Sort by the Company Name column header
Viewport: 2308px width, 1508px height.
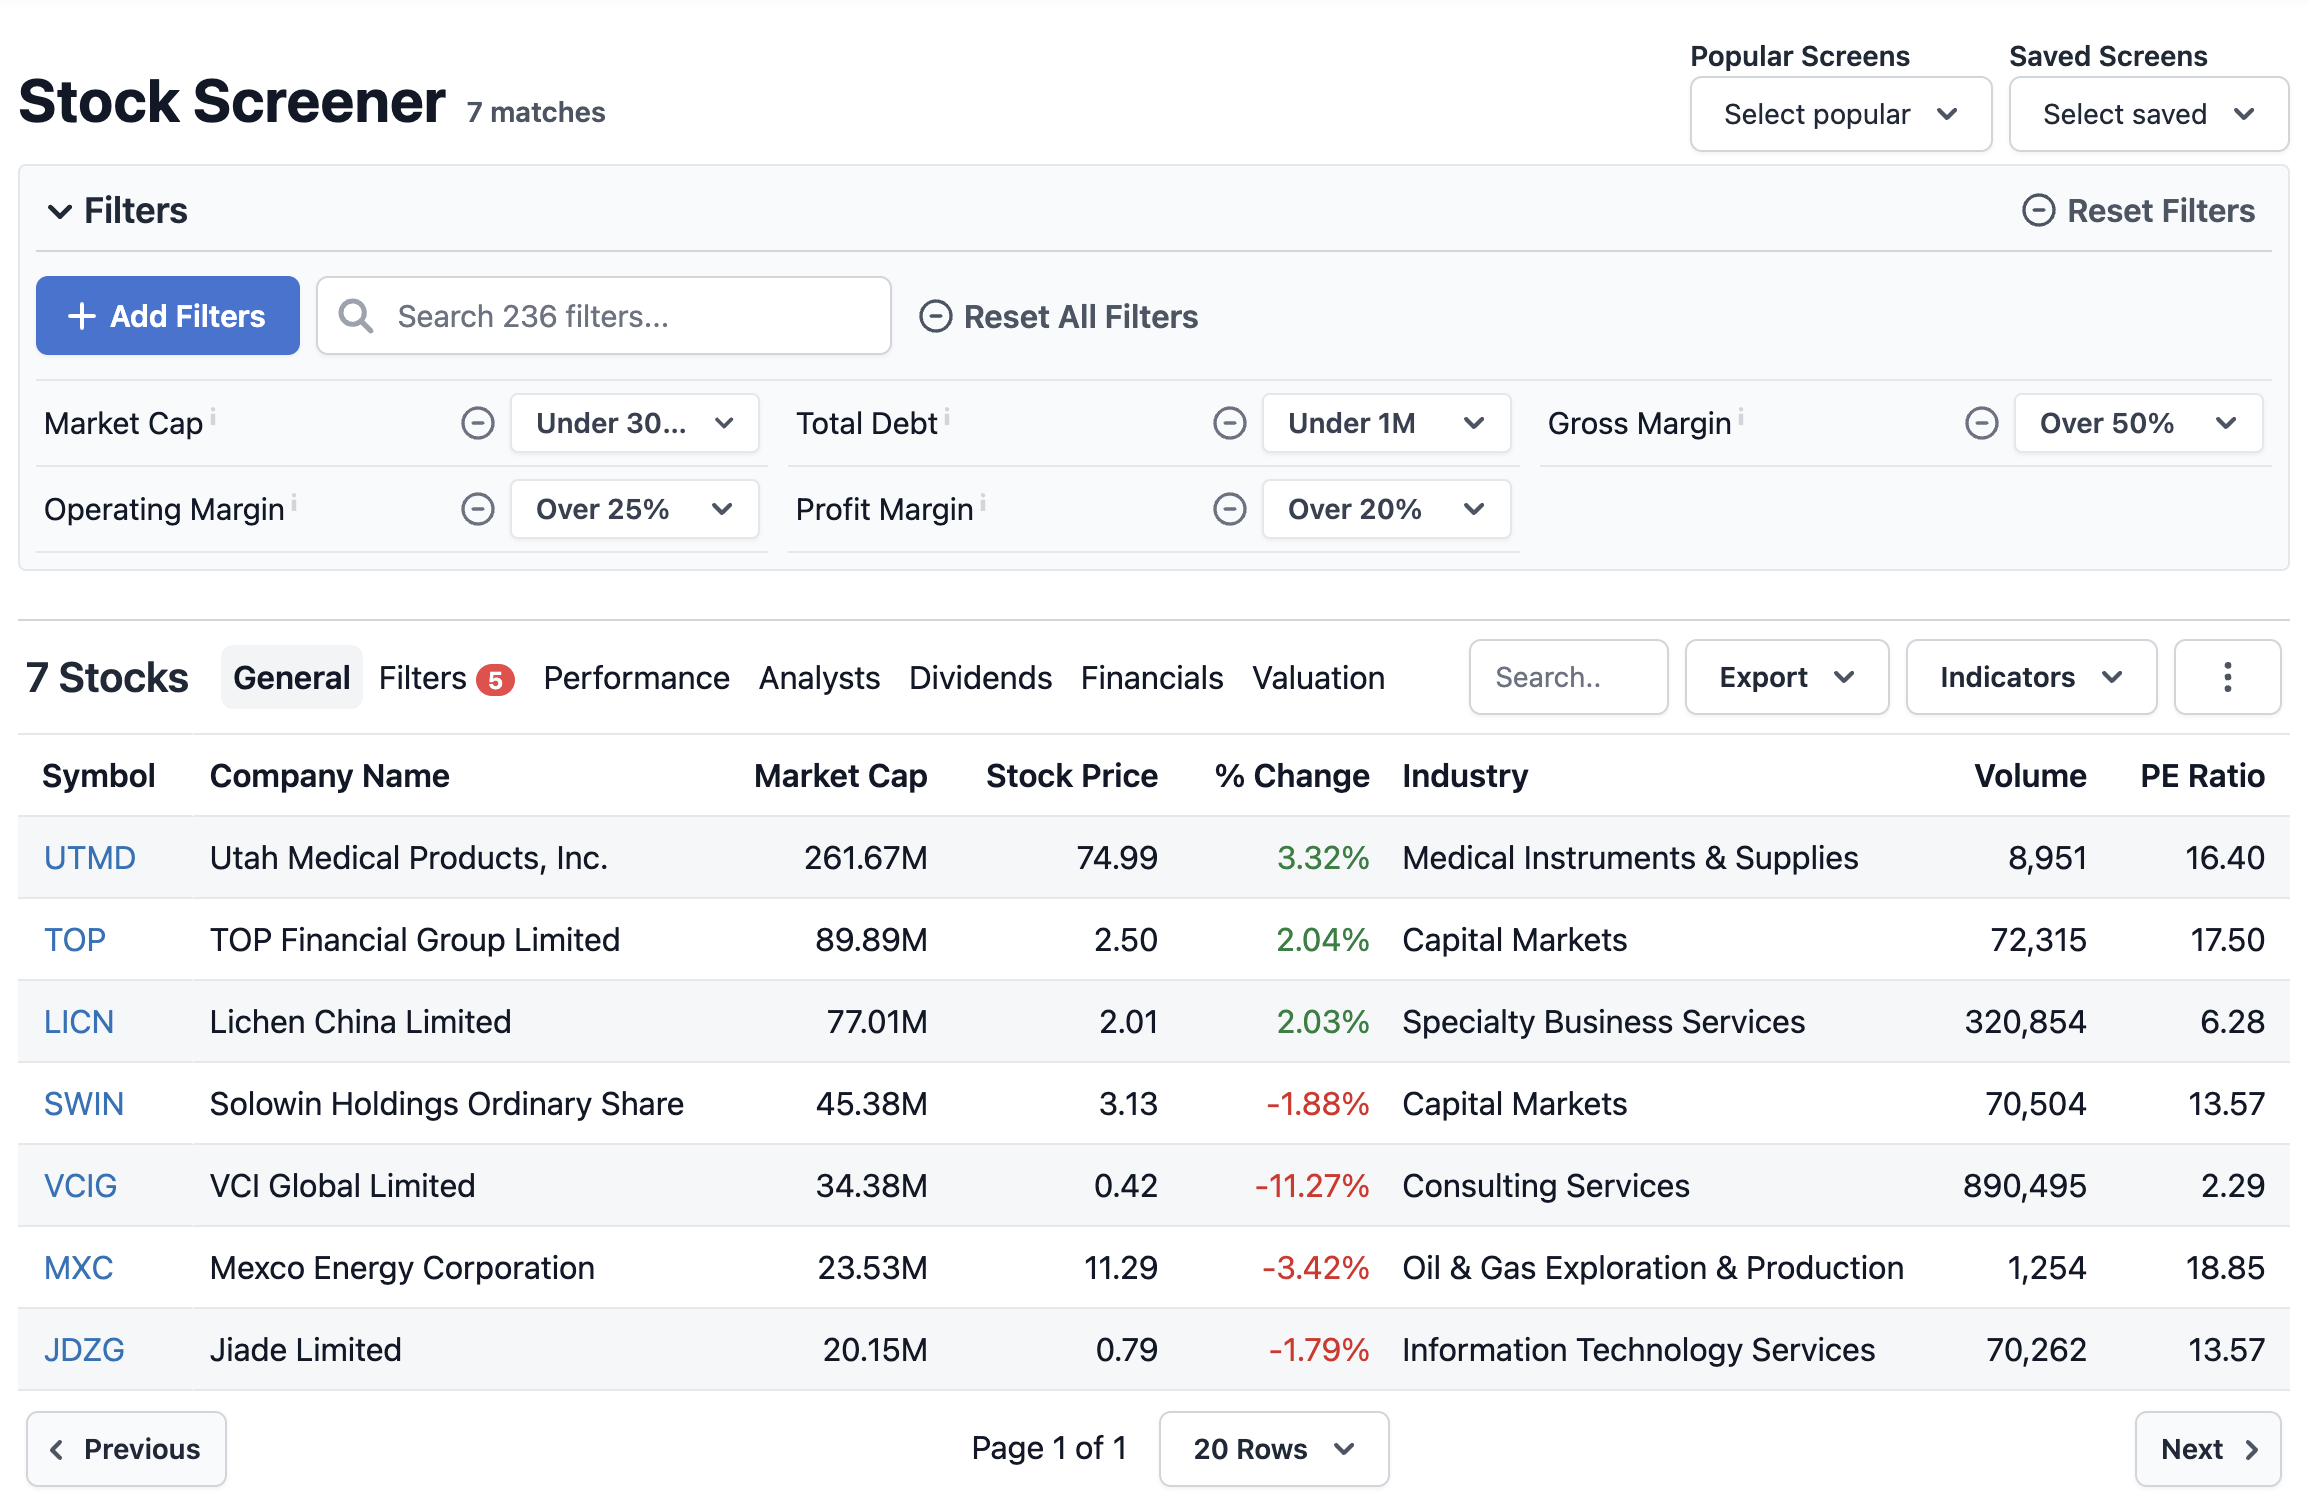point(329,776)
